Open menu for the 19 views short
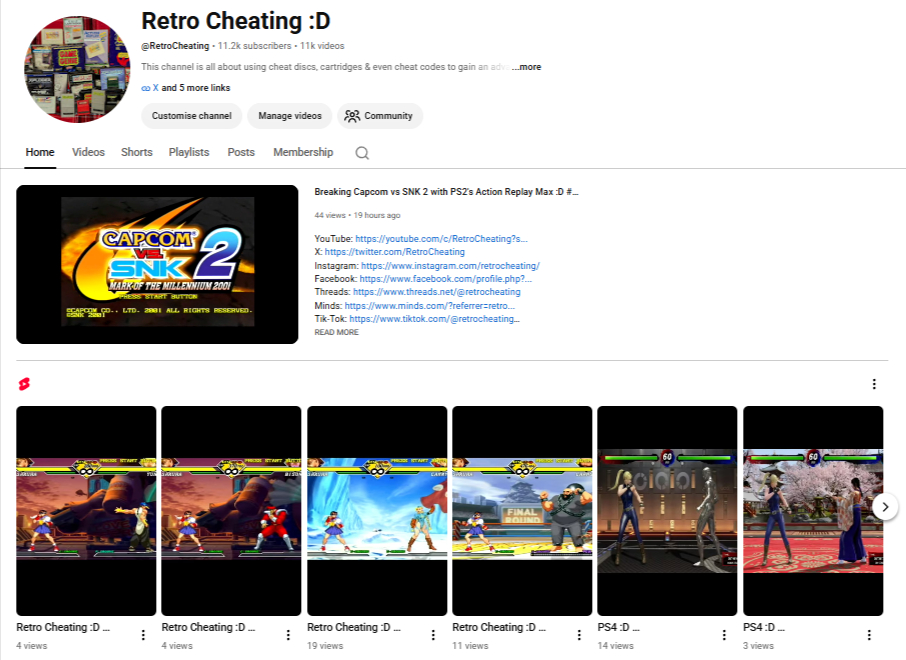The height and width of the screenshot is (660, 906). pos(433,635)
